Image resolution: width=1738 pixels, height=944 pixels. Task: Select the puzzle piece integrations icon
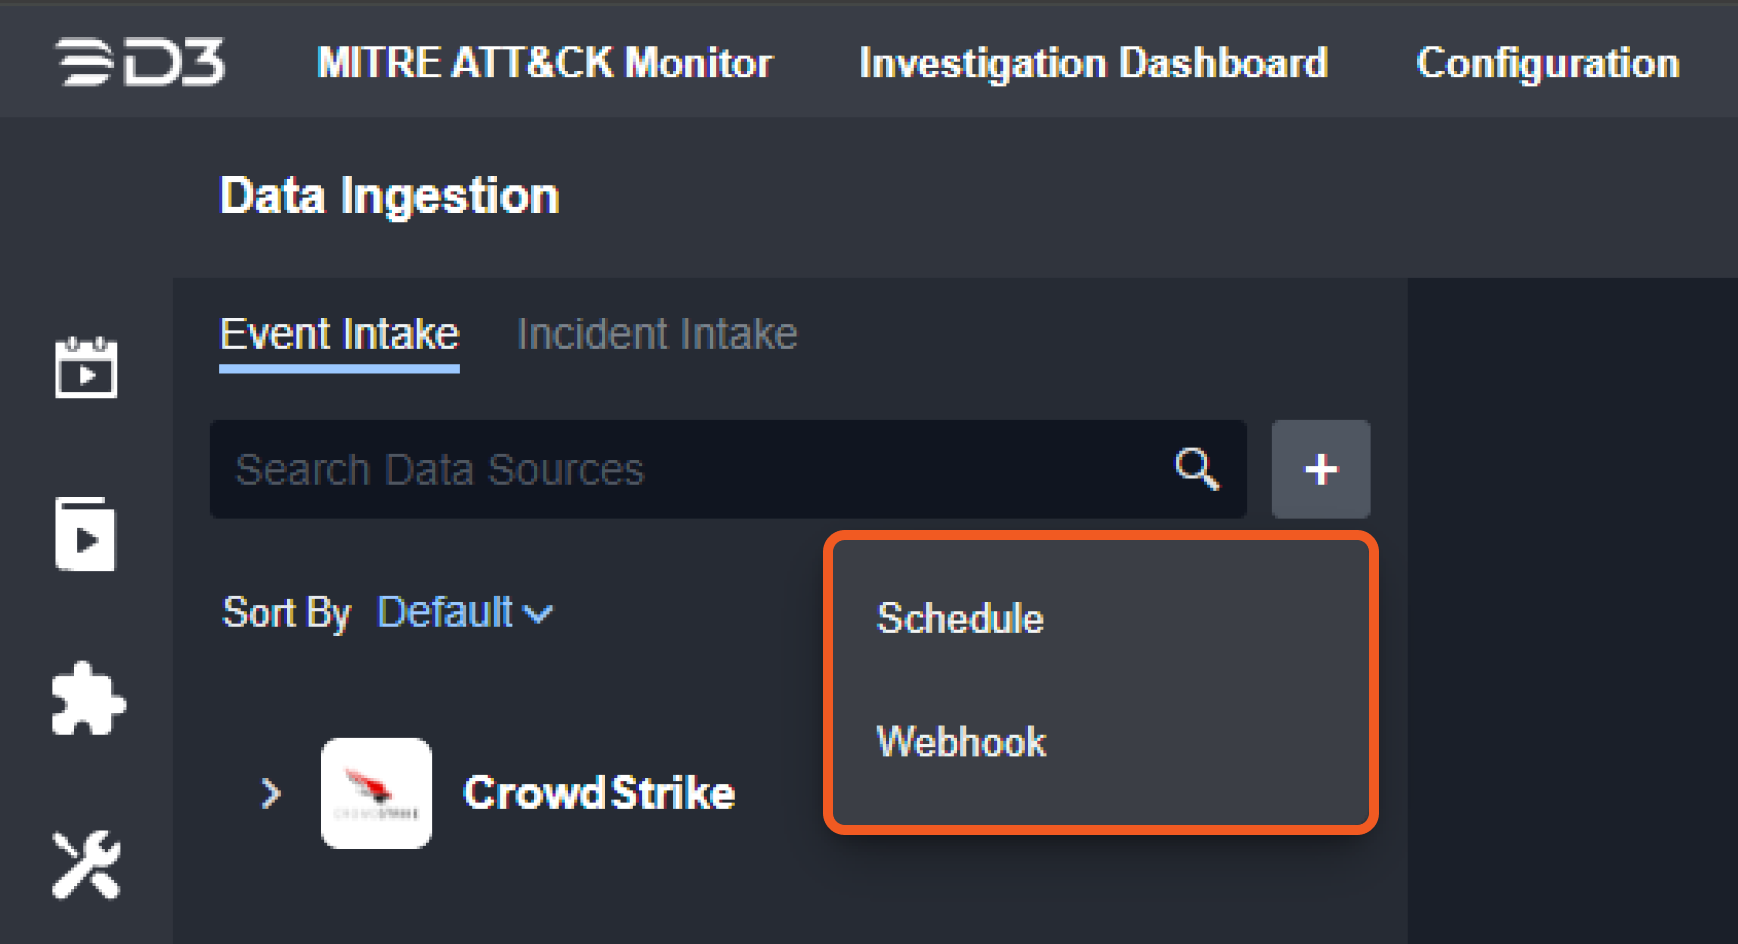[88, 699]
